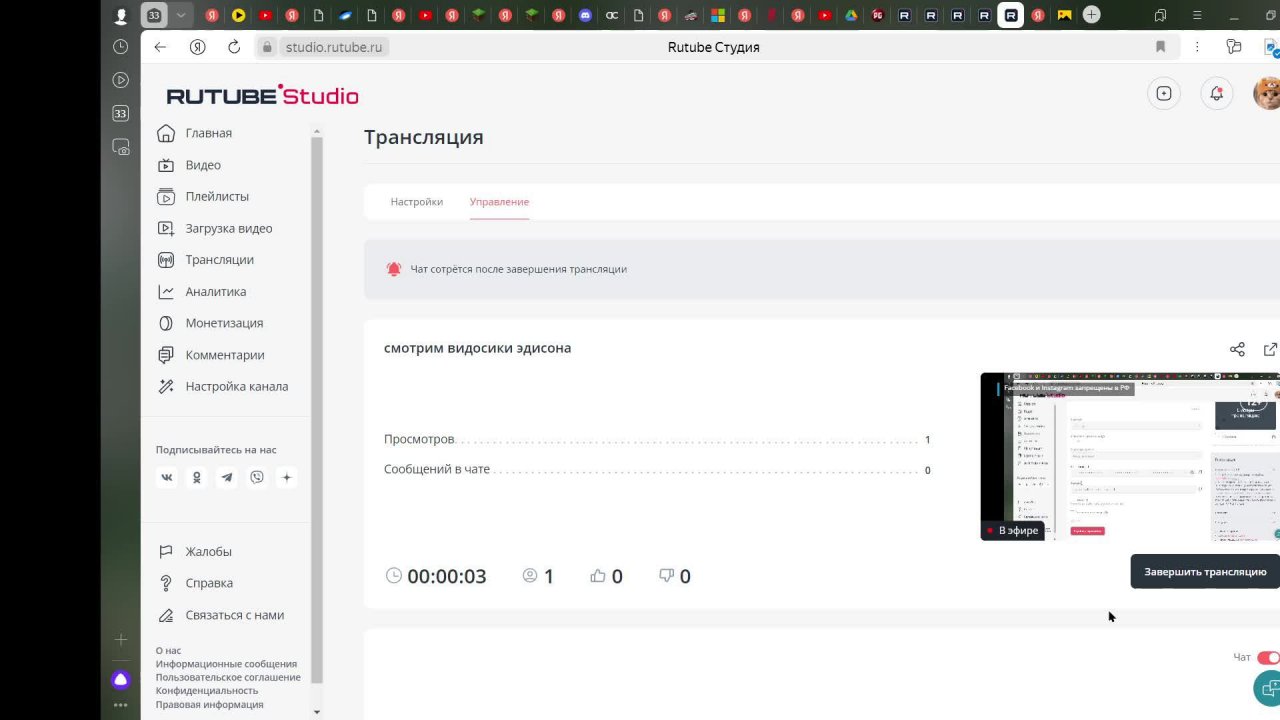
Task: Click the dislikes thumbs-down counter
Action: pos(674,576)
